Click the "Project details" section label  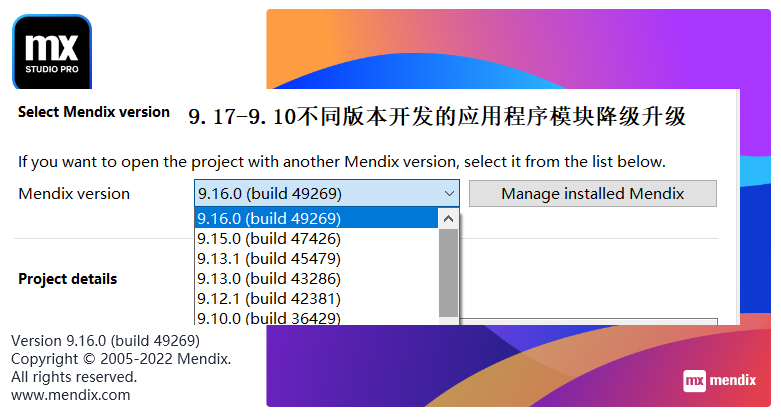click(67, 279)
